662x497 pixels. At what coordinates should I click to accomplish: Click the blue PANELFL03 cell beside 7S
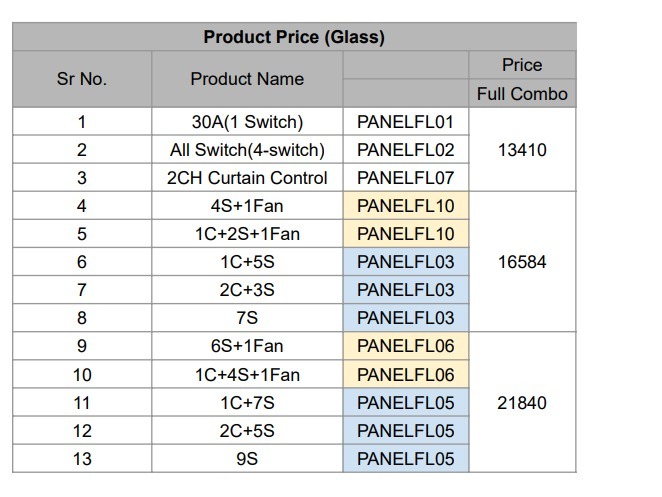[406, 318]
